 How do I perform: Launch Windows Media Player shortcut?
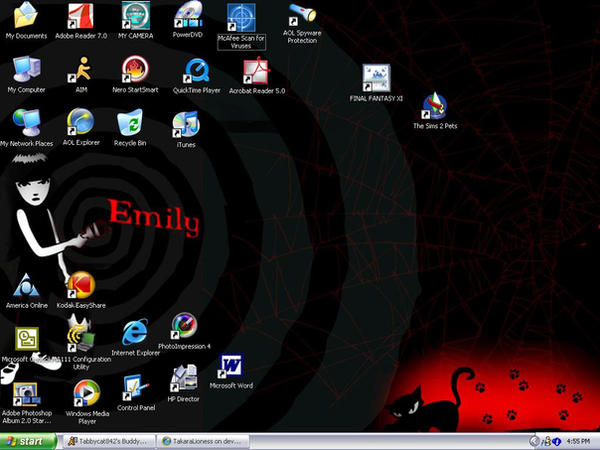[87, 393]
